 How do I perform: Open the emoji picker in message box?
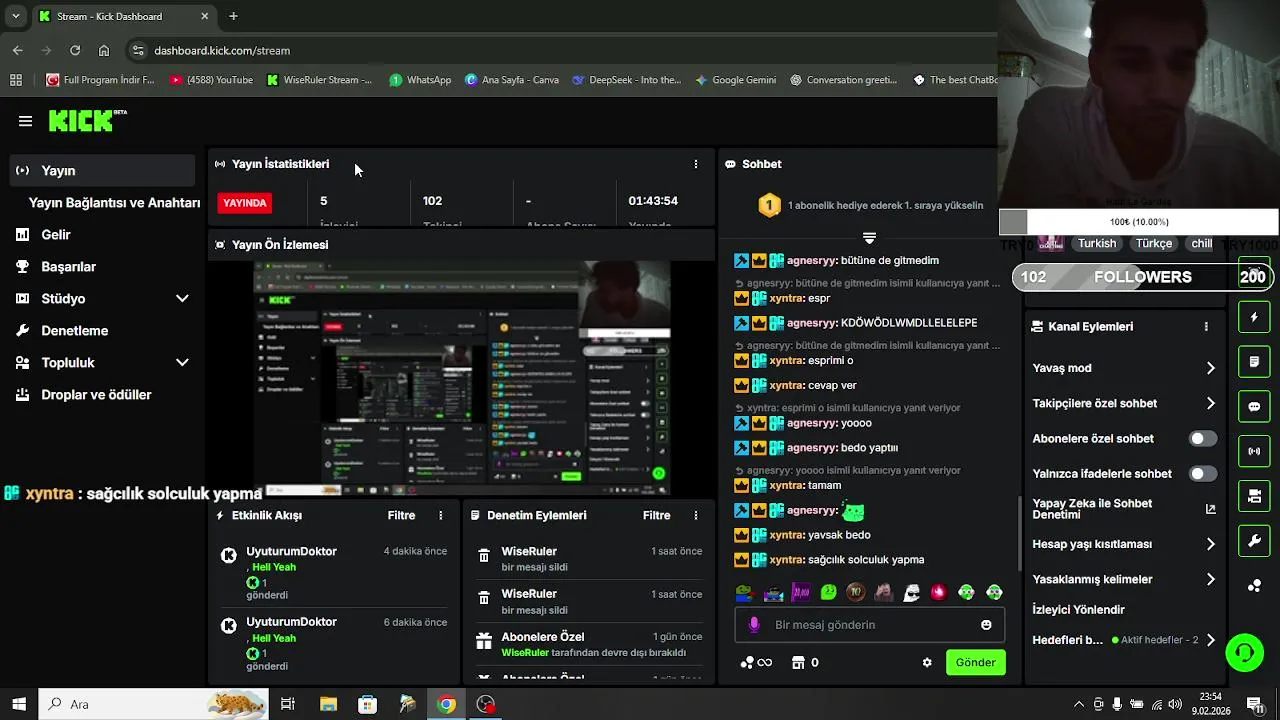click(x=986, y=624)
